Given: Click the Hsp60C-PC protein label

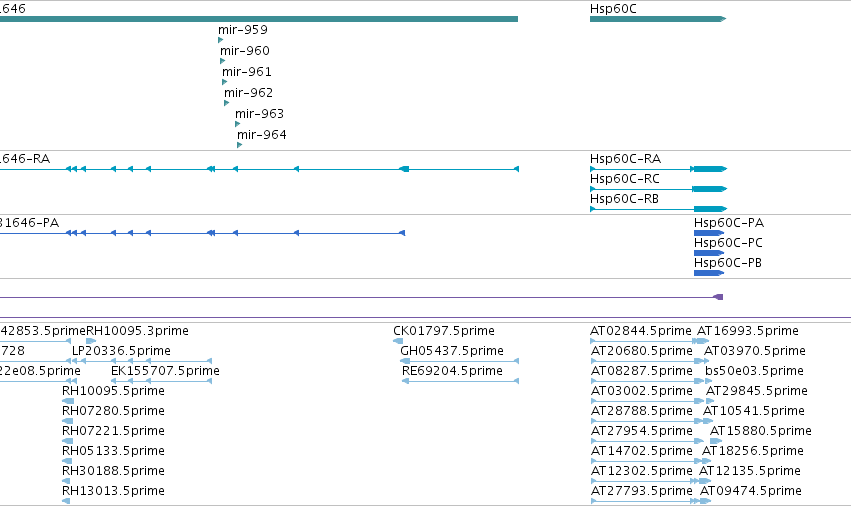Looking at the screenshot, I should 728,243.
